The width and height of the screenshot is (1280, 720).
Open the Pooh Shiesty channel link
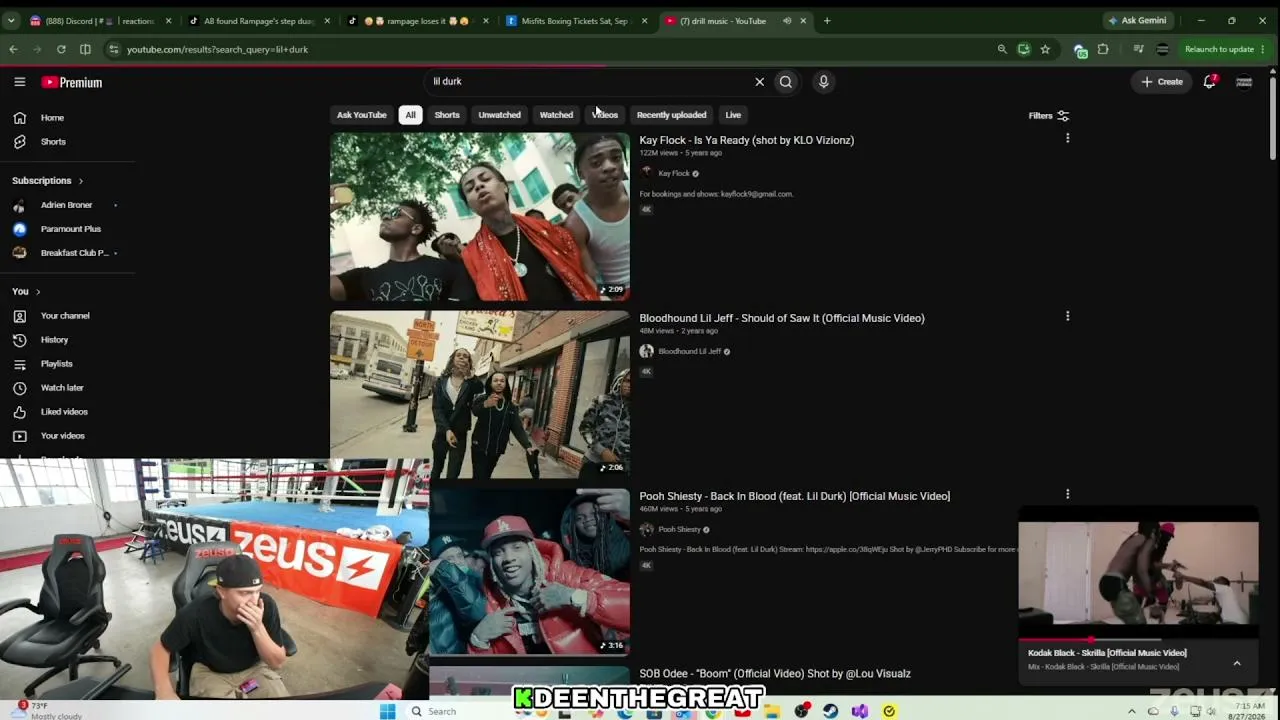click(679, 530)
